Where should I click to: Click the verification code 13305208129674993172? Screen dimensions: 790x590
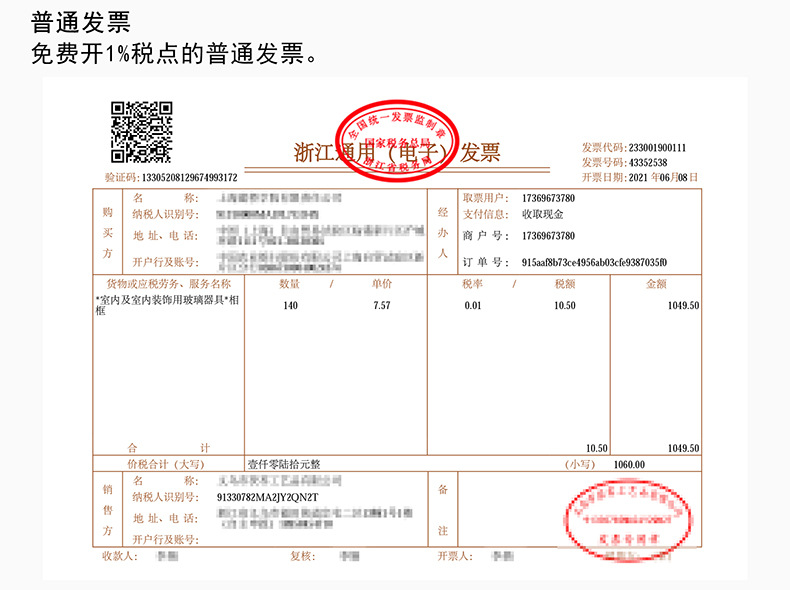click(189, 177)
